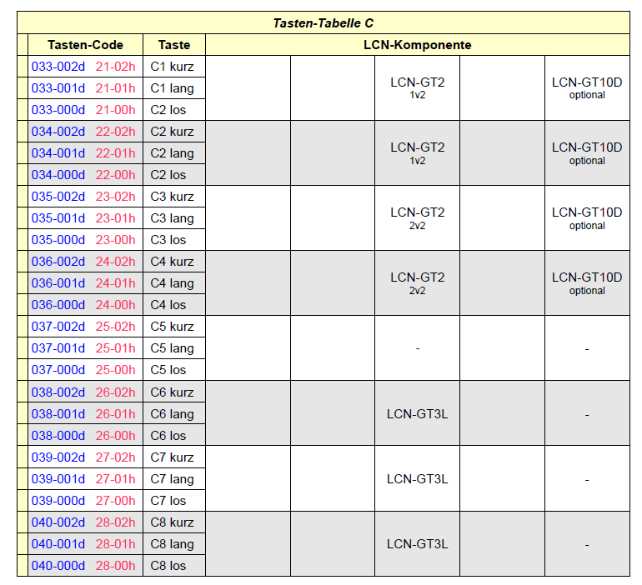Click the code 038-002d

(x=58, y=392)
